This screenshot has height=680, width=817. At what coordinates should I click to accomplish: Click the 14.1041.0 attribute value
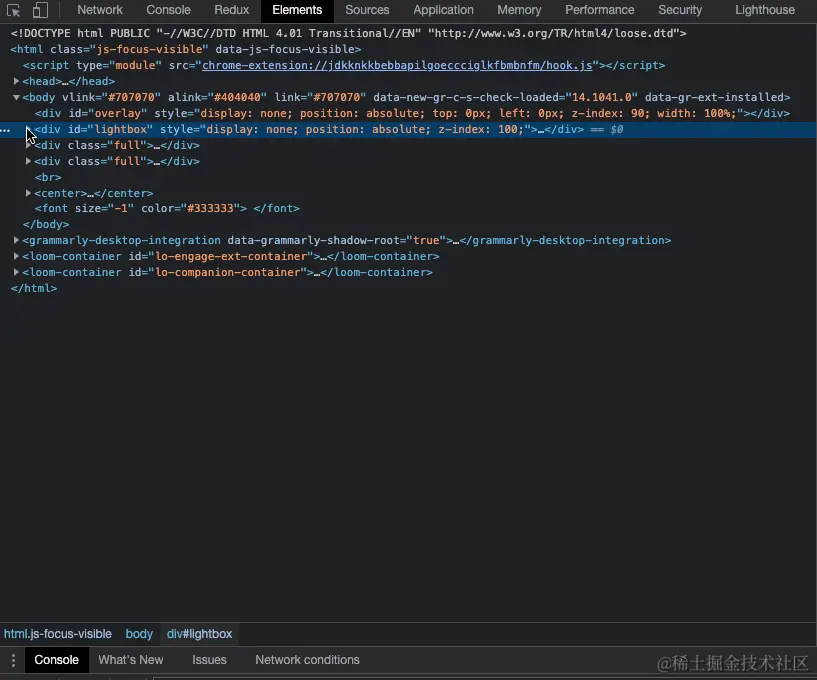(601, 97)
